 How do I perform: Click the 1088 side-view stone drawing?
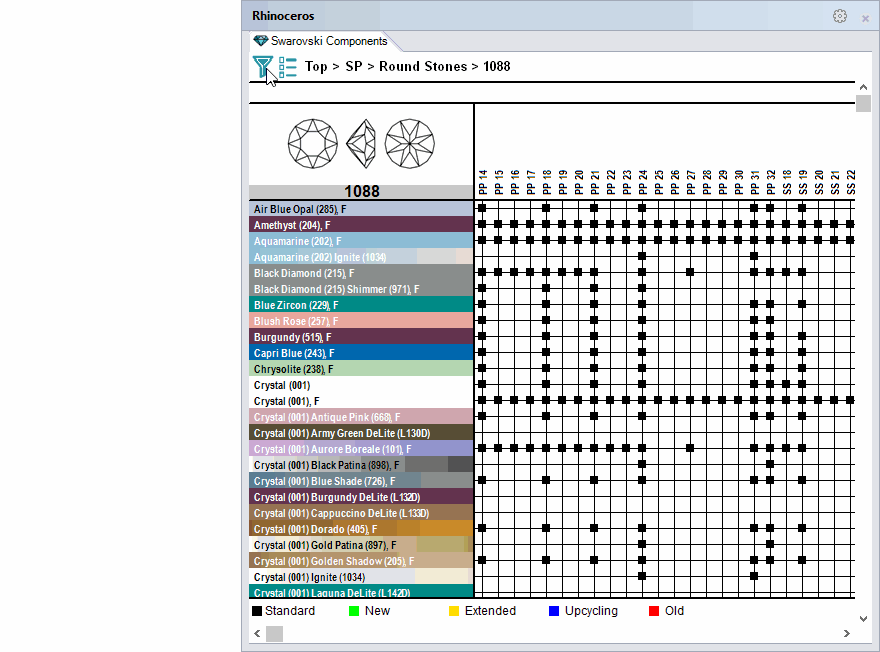point(361,144)
